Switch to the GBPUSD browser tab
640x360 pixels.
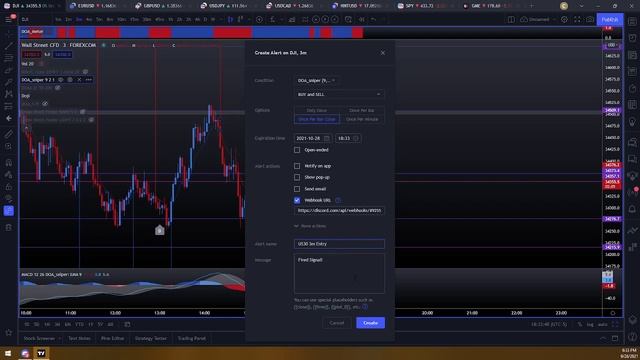[x=162, y=6]
